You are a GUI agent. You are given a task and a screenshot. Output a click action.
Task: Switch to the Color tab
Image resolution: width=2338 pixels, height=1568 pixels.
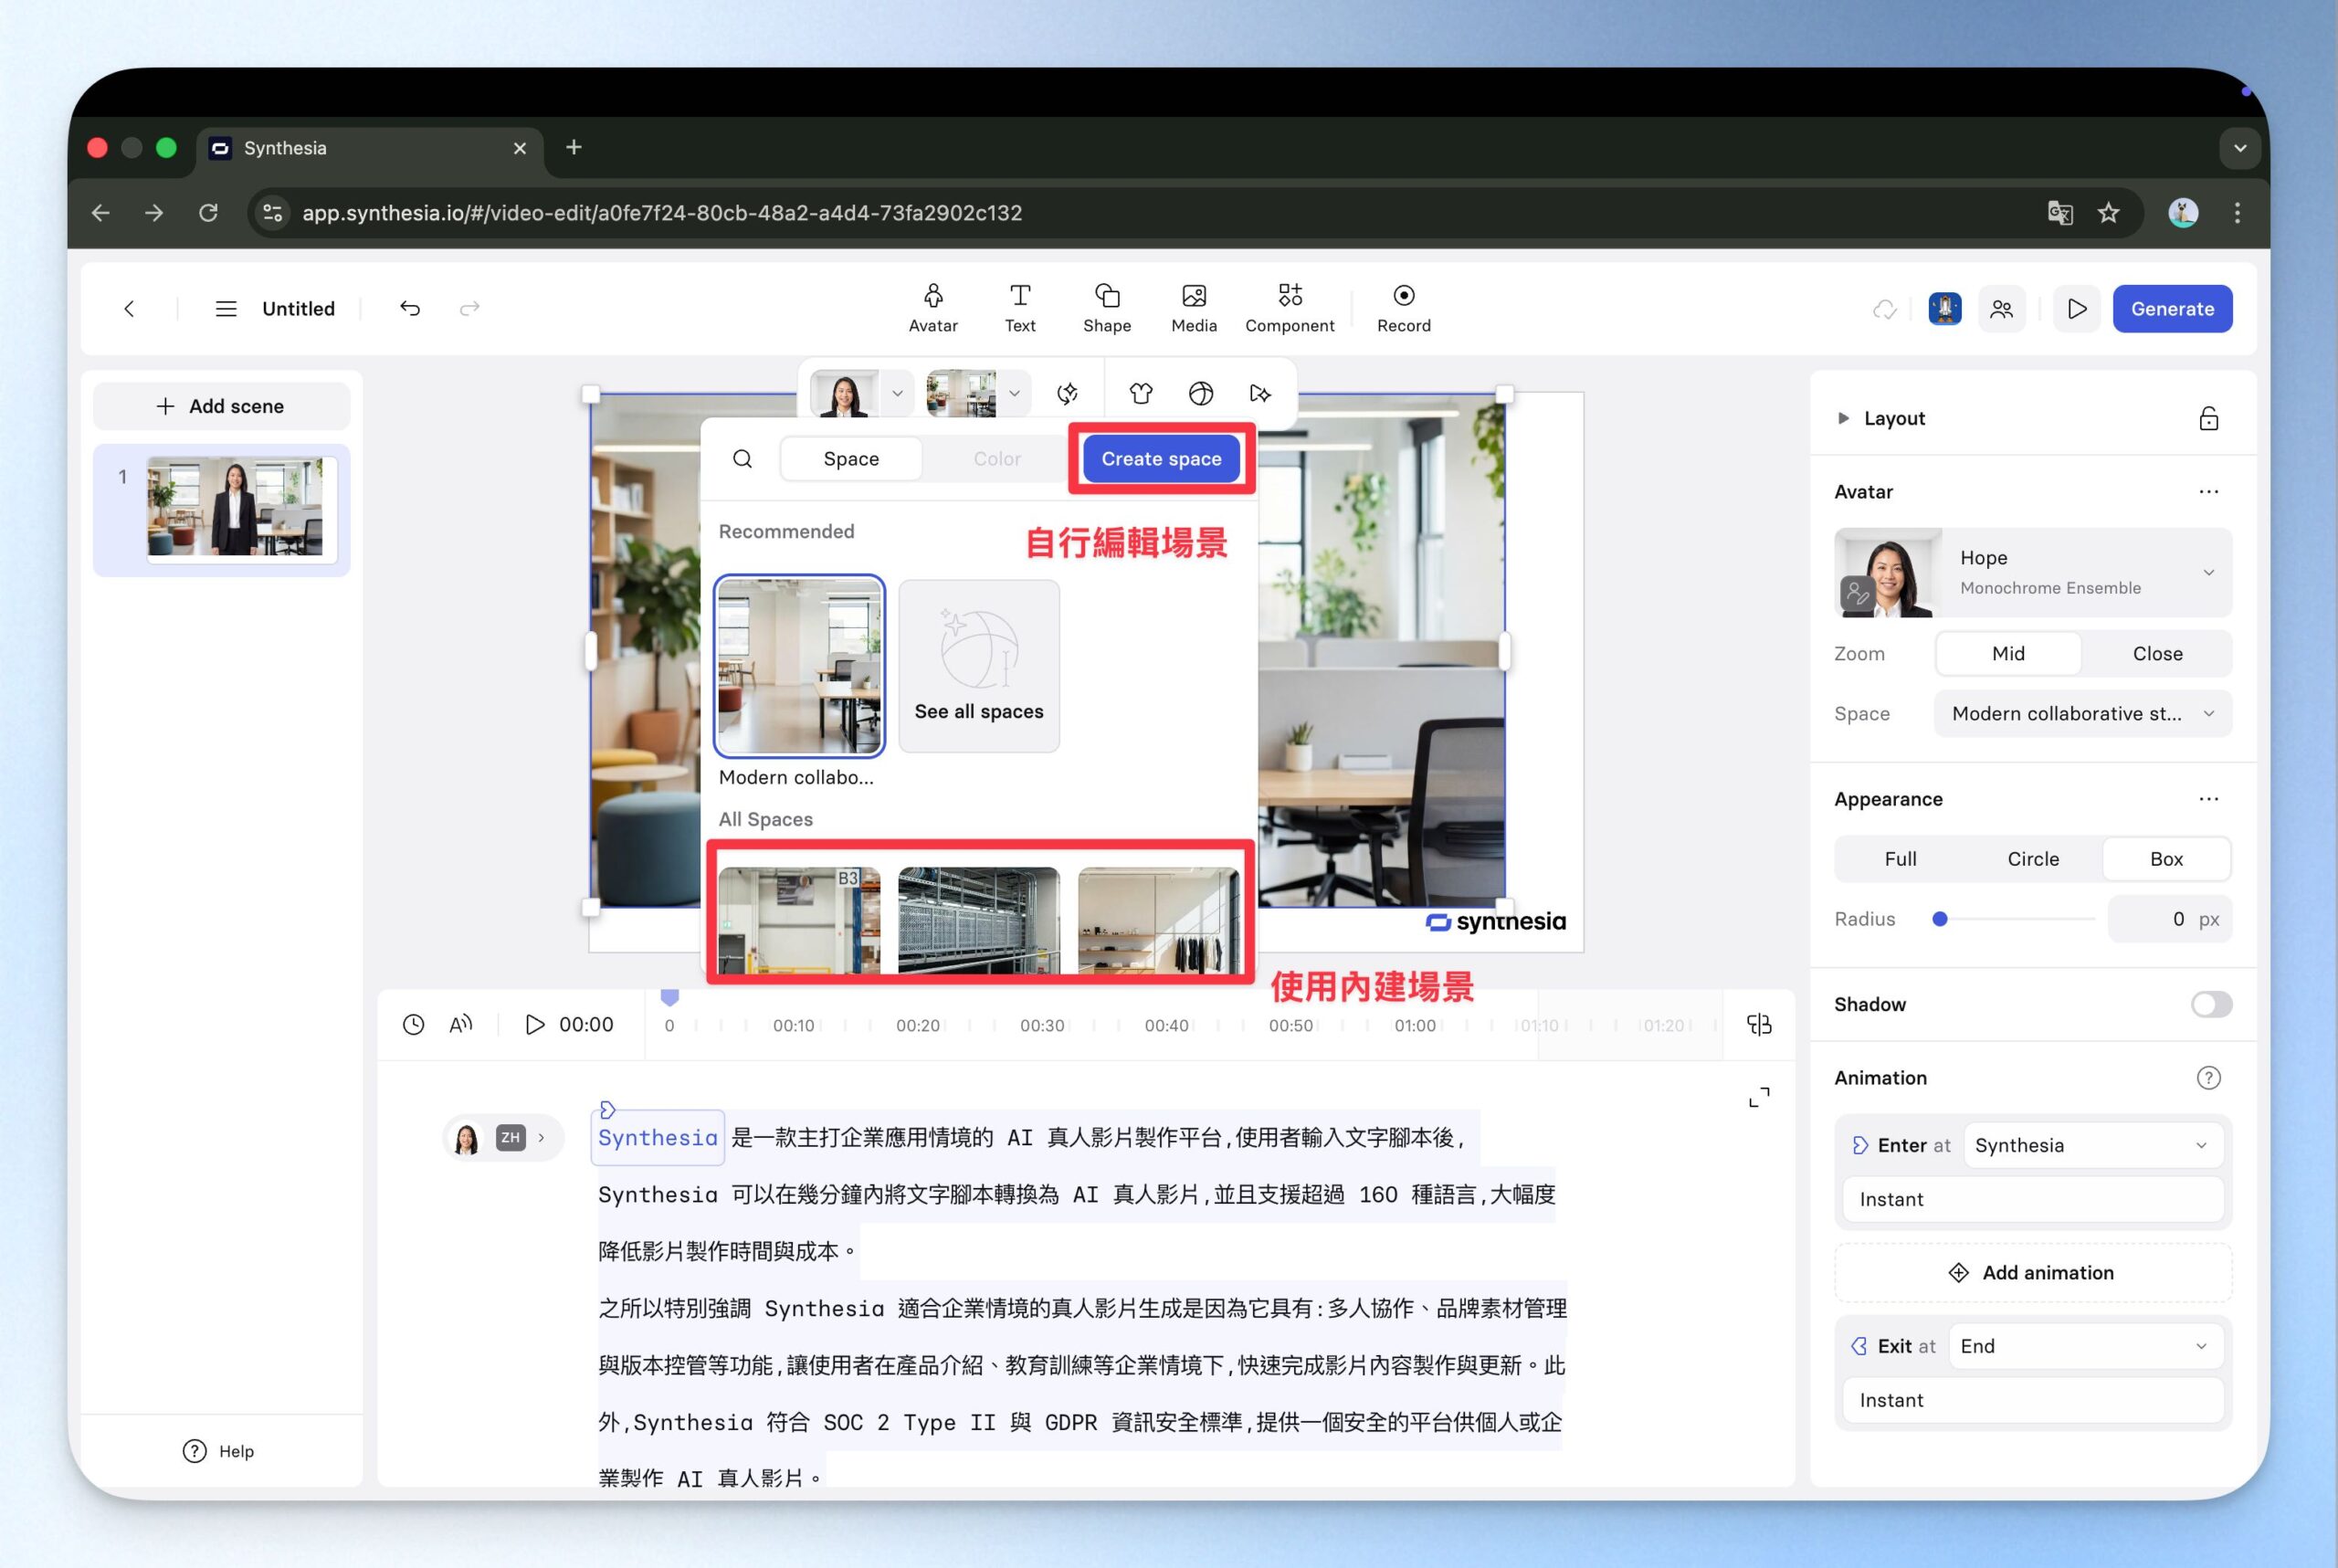(x=996, y=459)
